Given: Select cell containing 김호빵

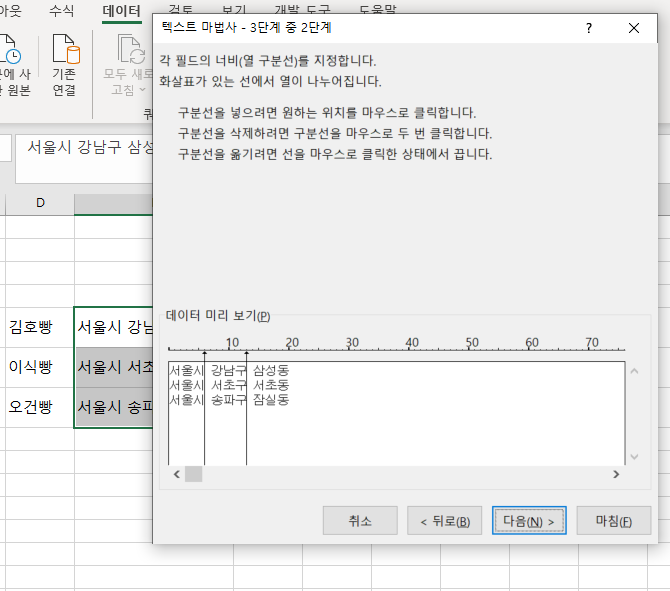Looking at the screenshot, I should tap(40, 327).
